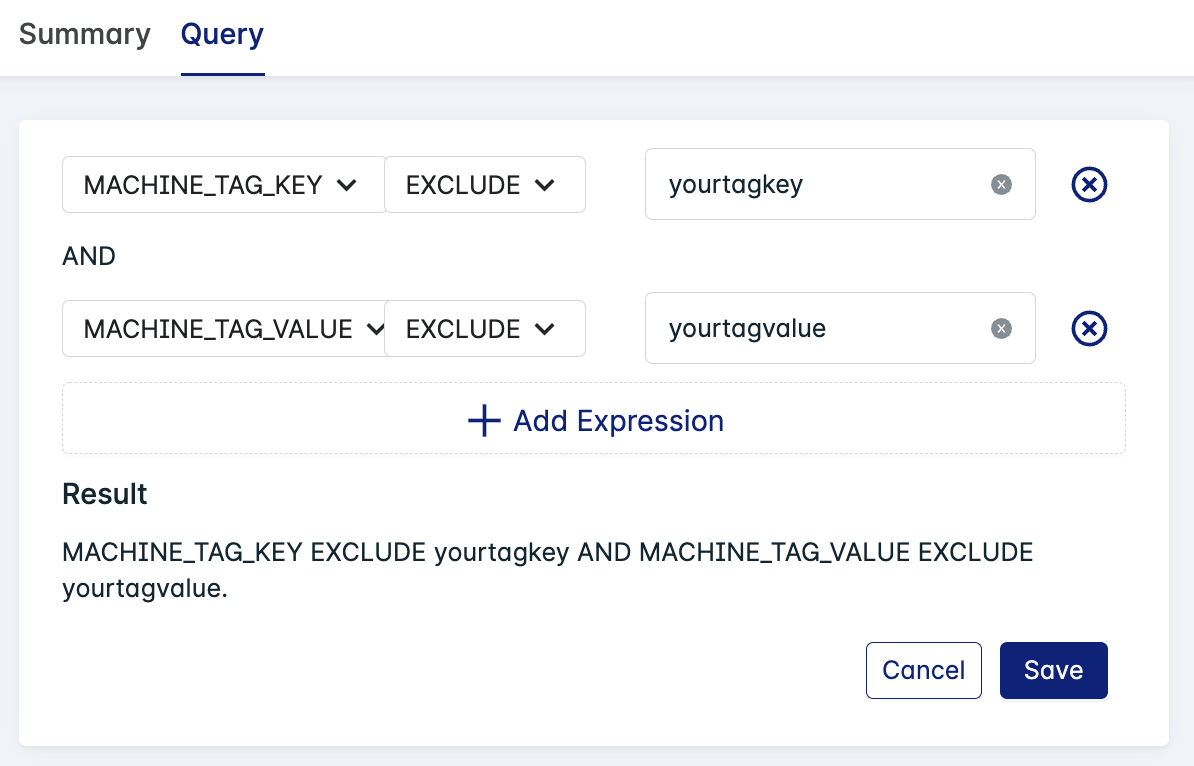Open the MACHINE_TAG_KEY field dropdown
Screen dimensions: 1194x766
[x=223, y=185]
